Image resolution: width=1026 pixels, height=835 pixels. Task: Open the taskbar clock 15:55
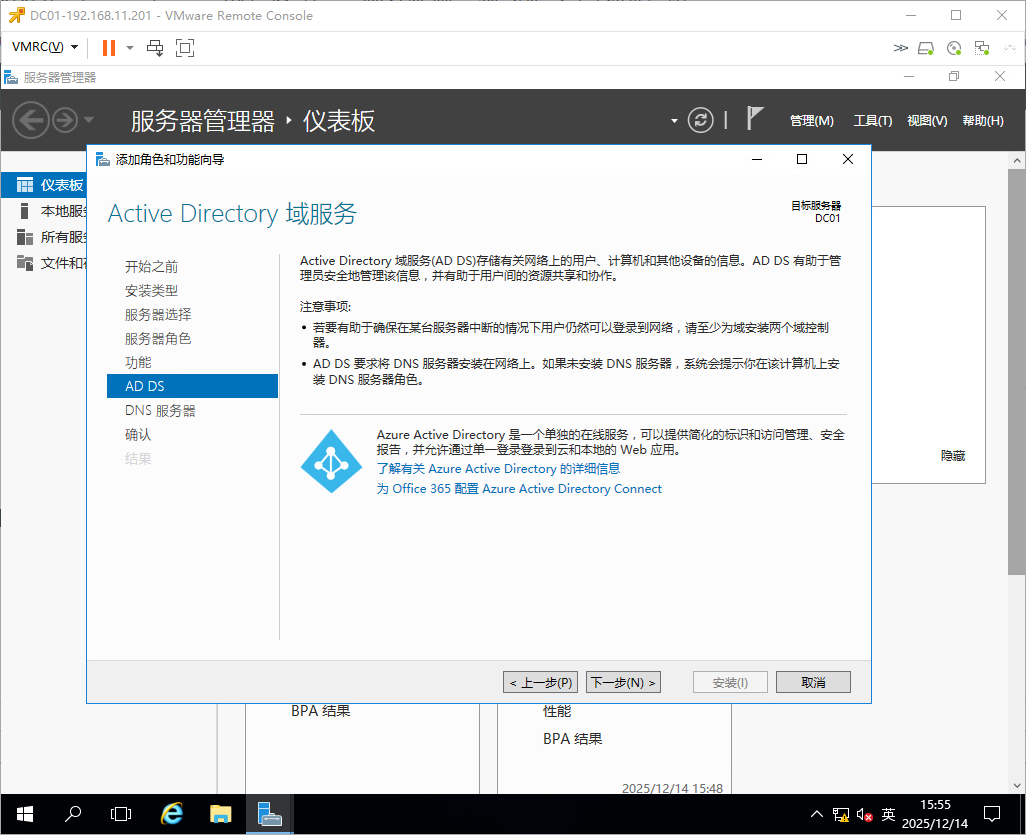(x=935, y=814)
